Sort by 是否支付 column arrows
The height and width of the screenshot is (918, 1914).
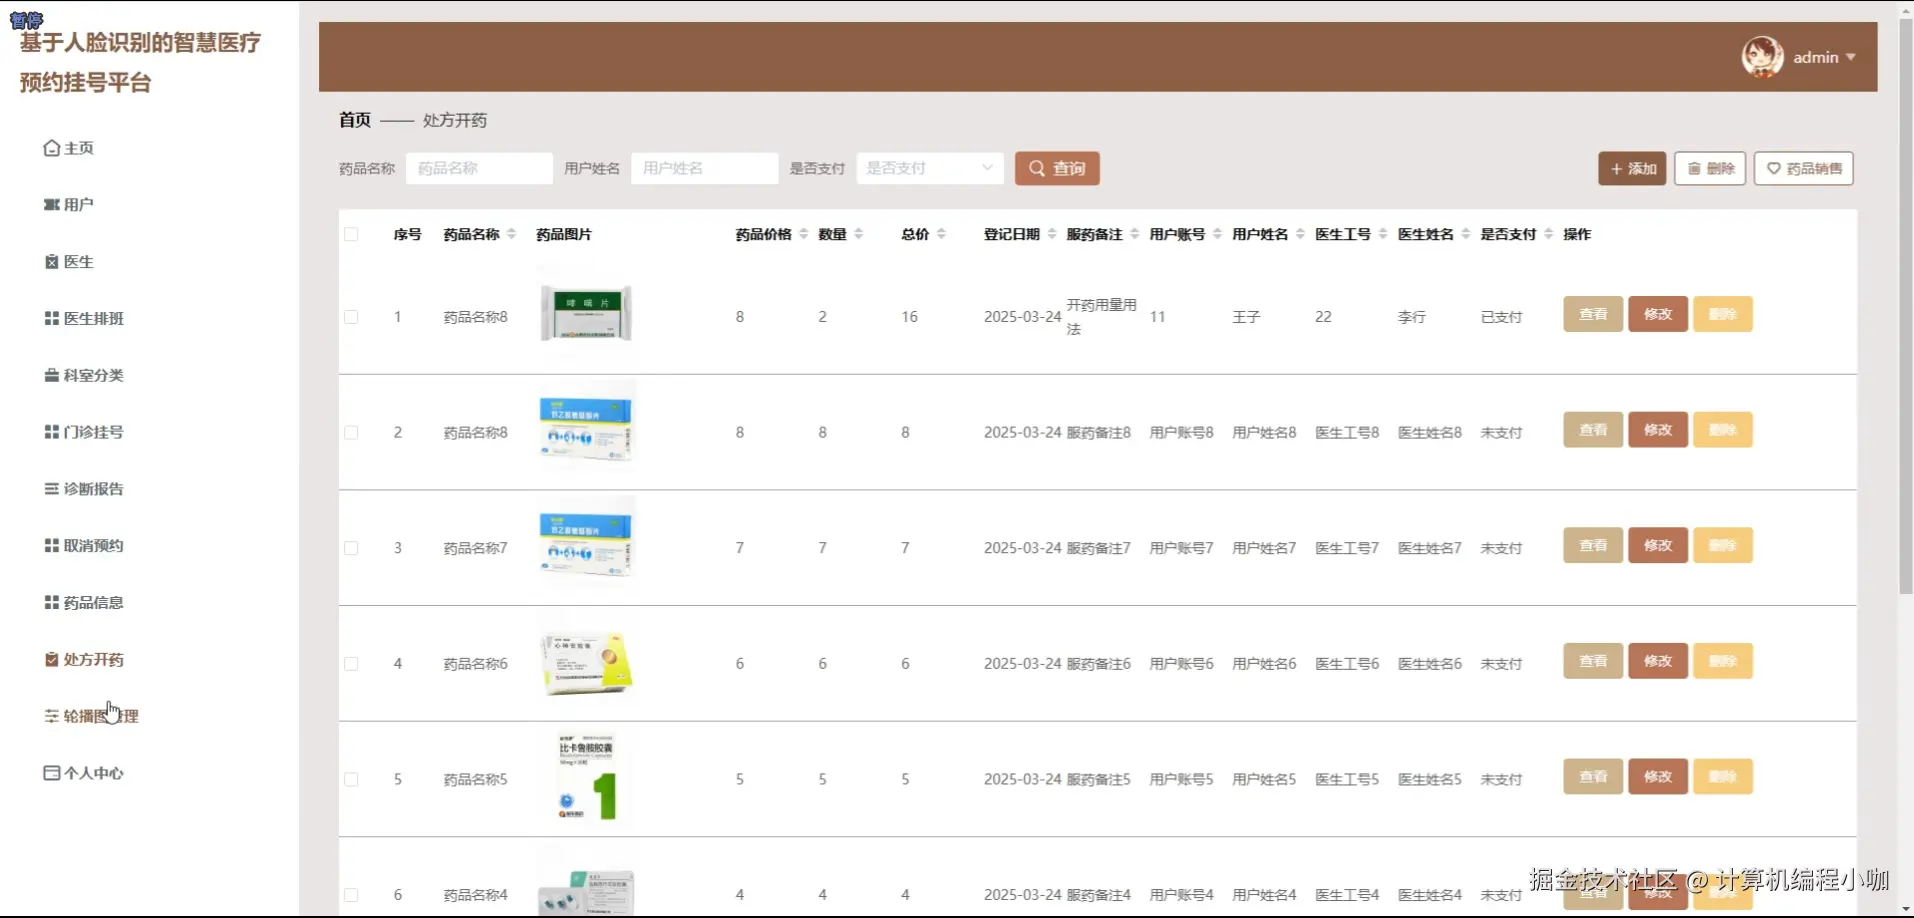[x=1548, y=234]
